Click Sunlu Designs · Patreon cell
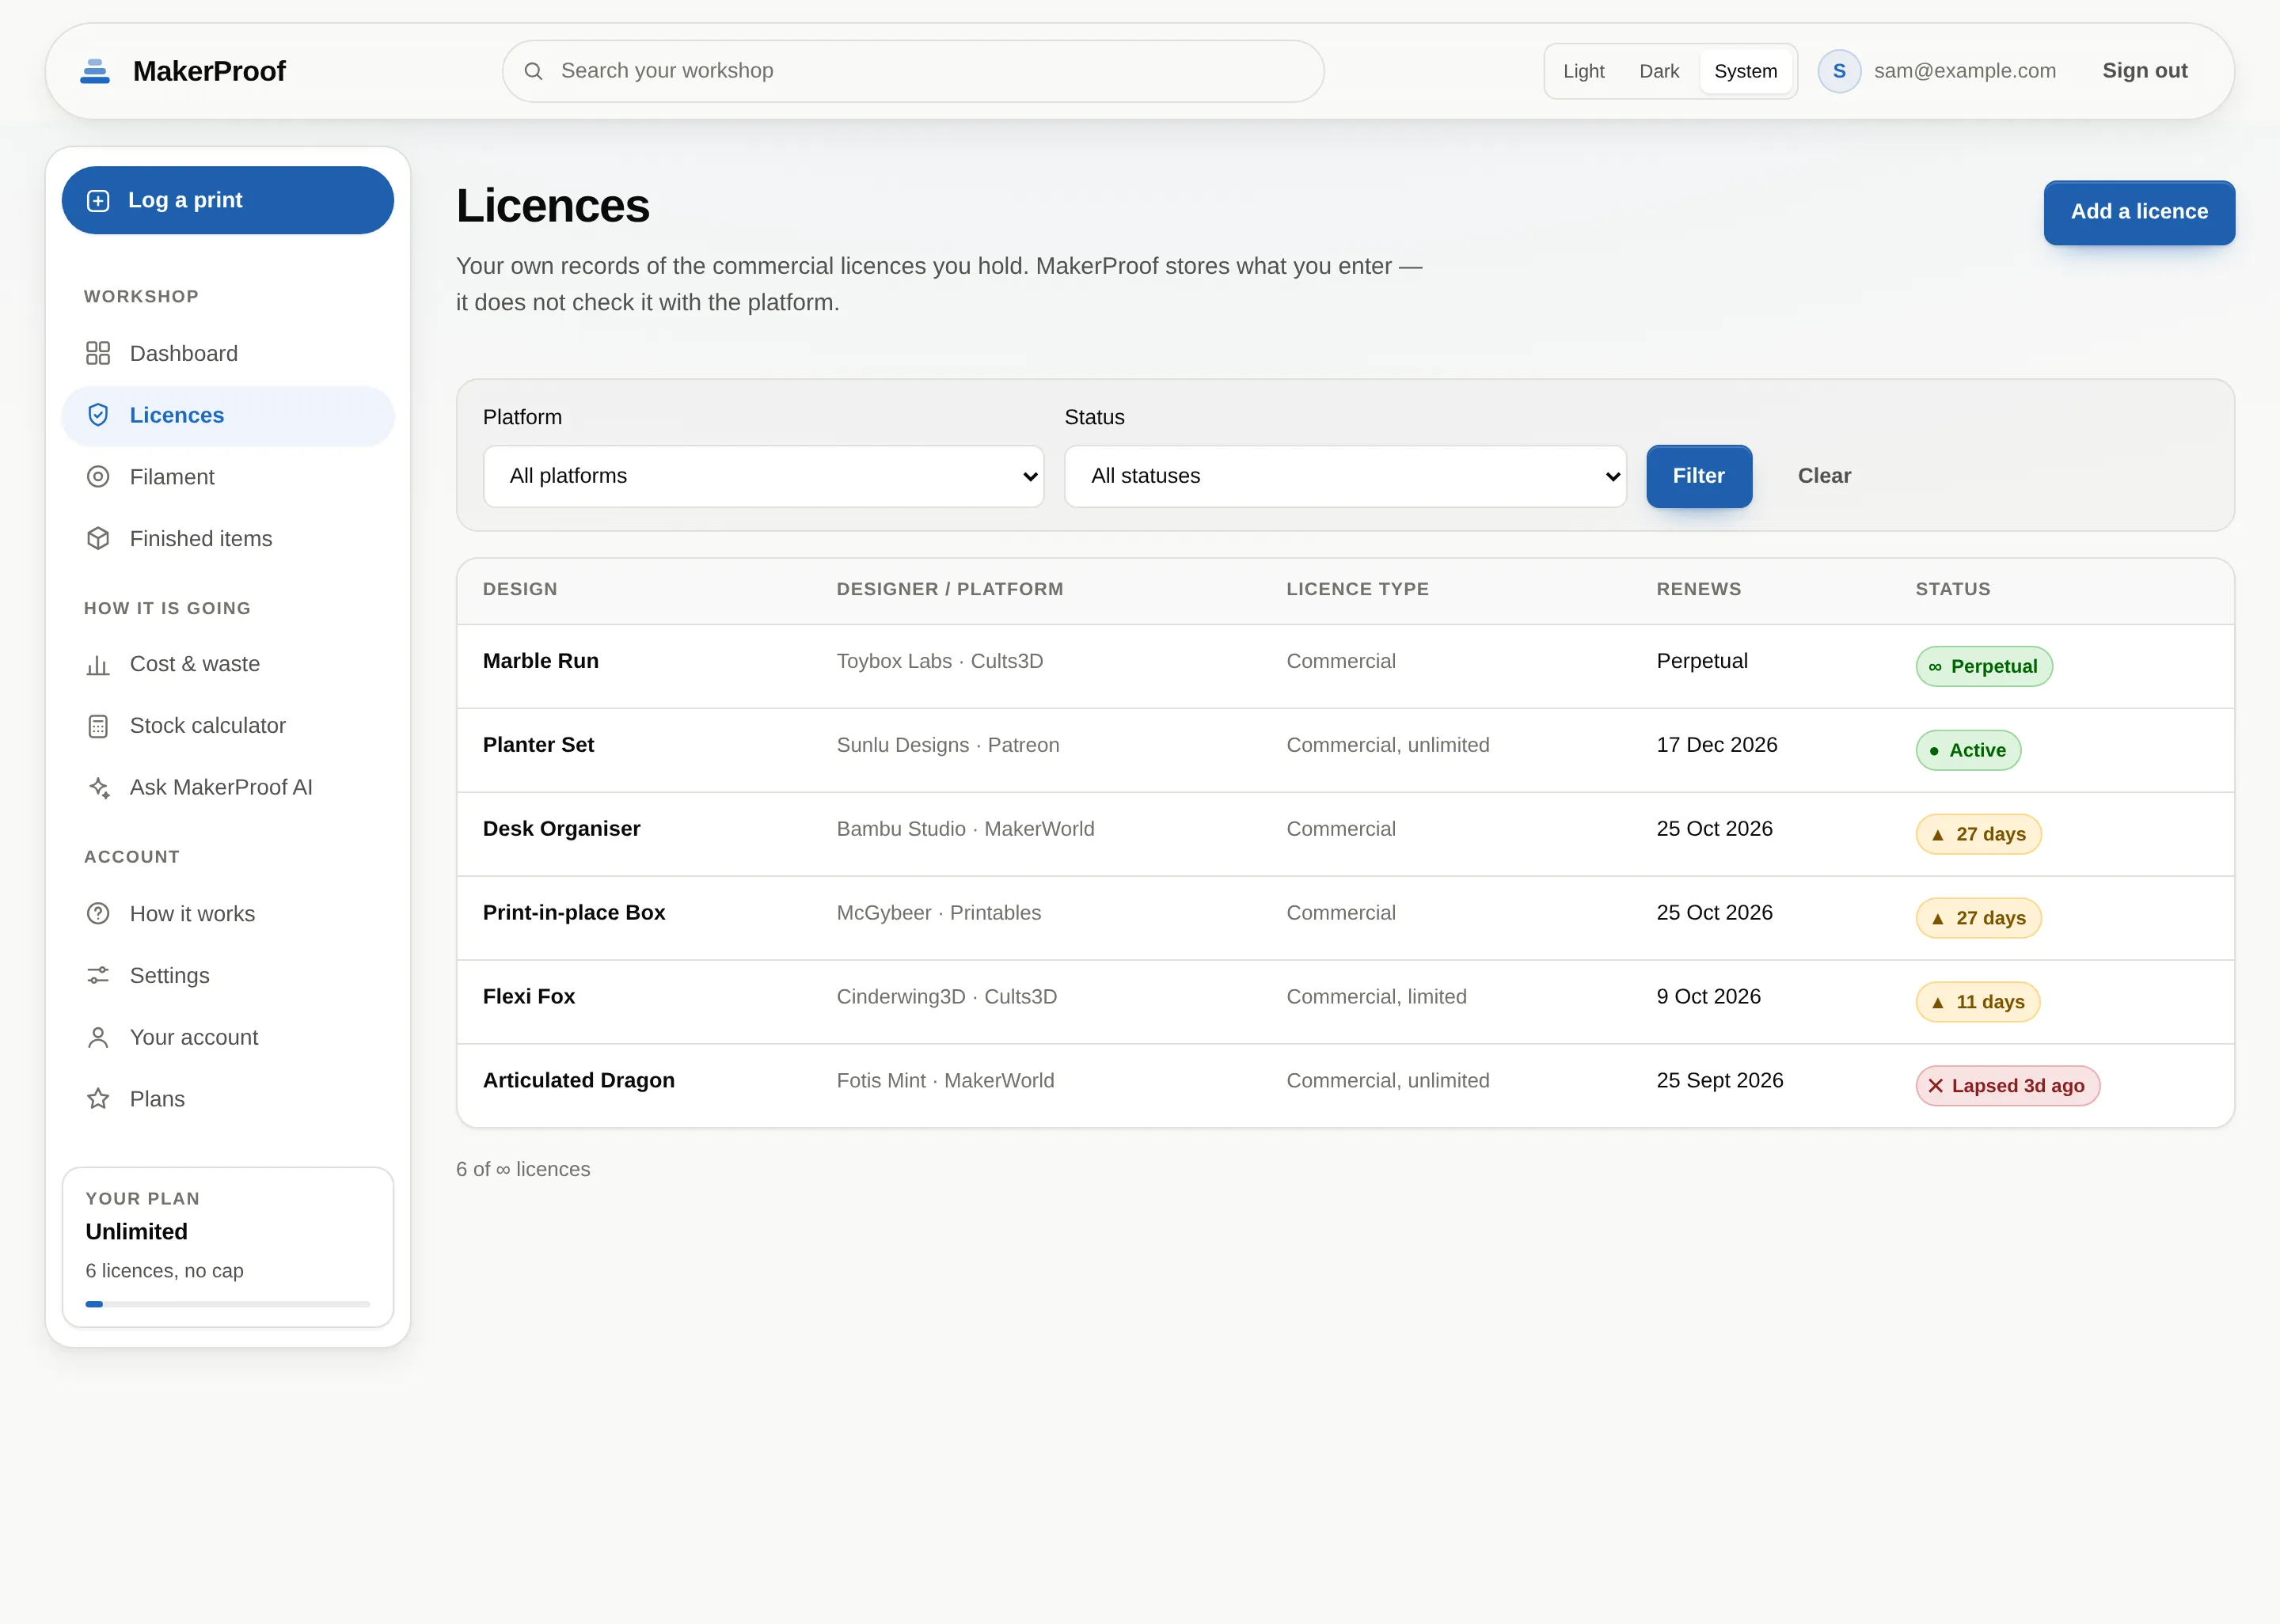This screenshot has width=2280, height=1624. [x=948, y=745]
